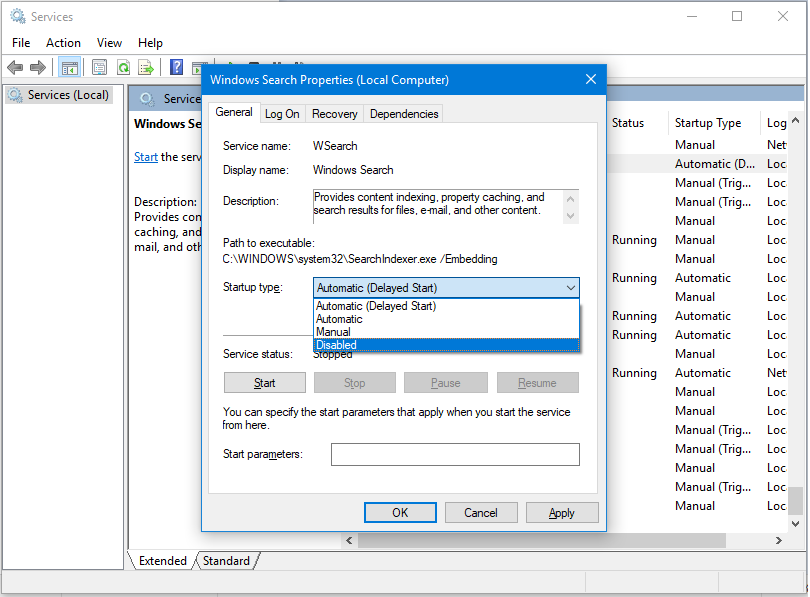The height and width of the screenshot is (597, 810).
Task: Click the Start service button
Action: pos(264,383)
